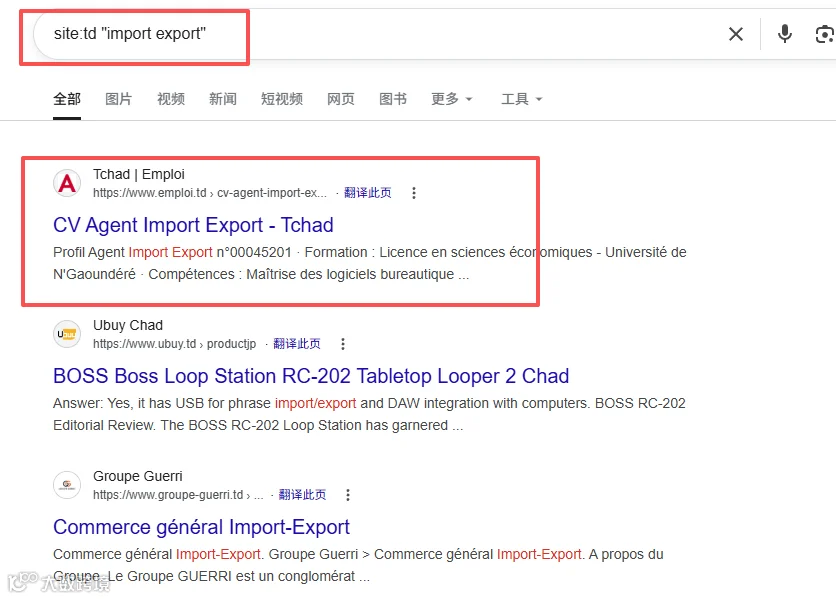Image resolution: width=836 pixels, height=599 pixels.
Task: Clear the search query with X icon
Action: tap(736, 34)
